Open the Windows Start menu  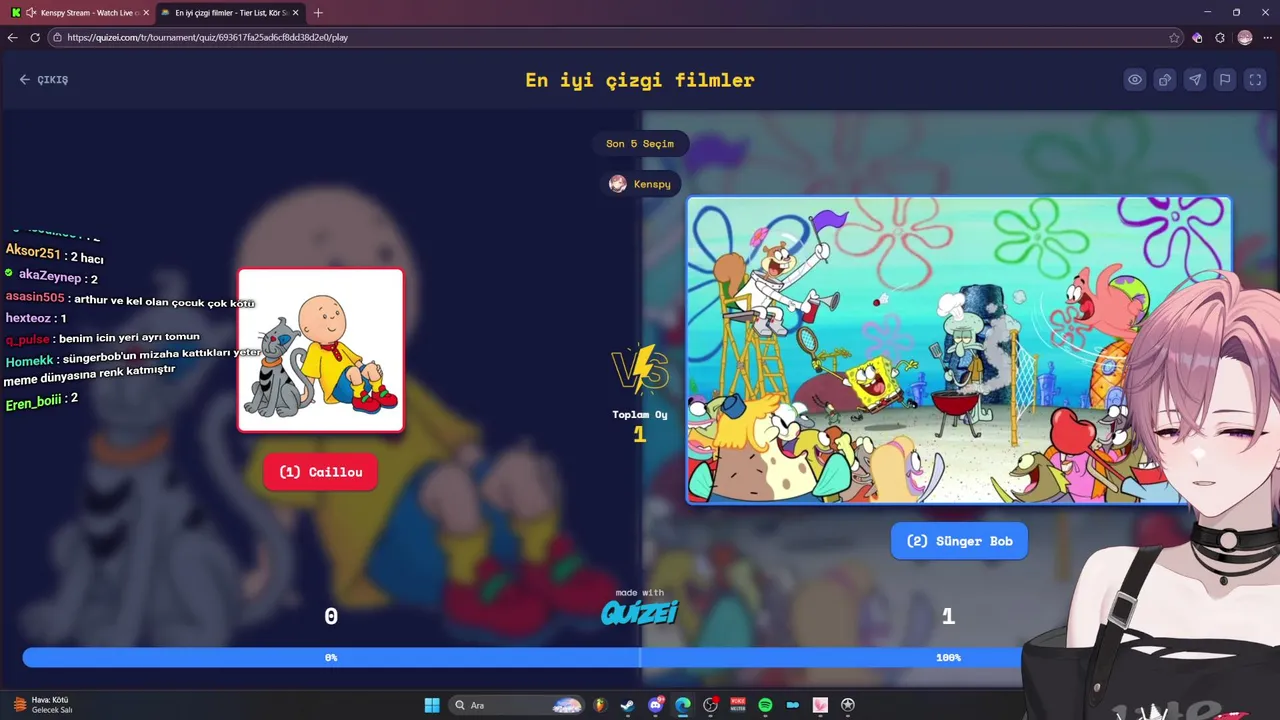pos(432,705)
